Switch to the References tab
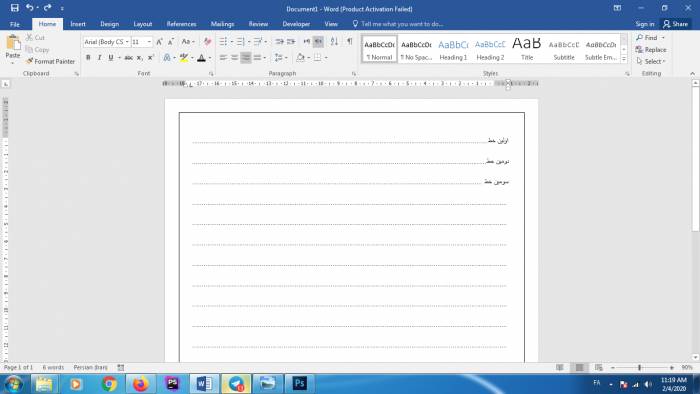700x394 pixels. tap(181, 24)
